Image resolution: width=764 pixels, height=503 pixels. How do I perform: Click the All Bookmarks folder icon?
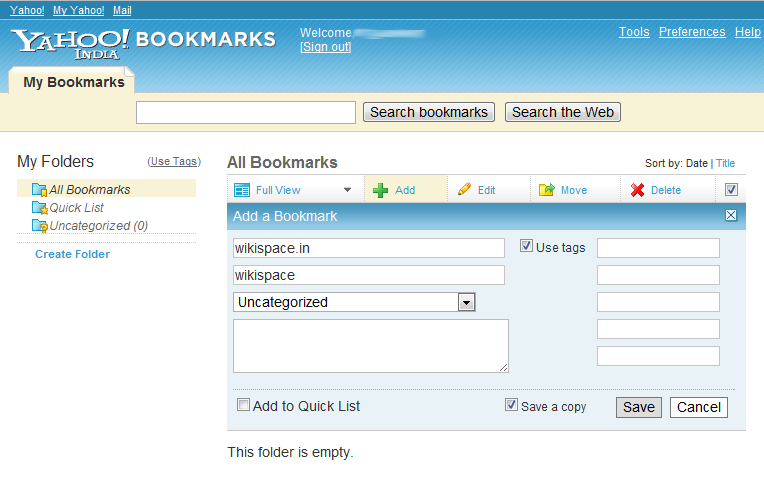tap(39, 190)
